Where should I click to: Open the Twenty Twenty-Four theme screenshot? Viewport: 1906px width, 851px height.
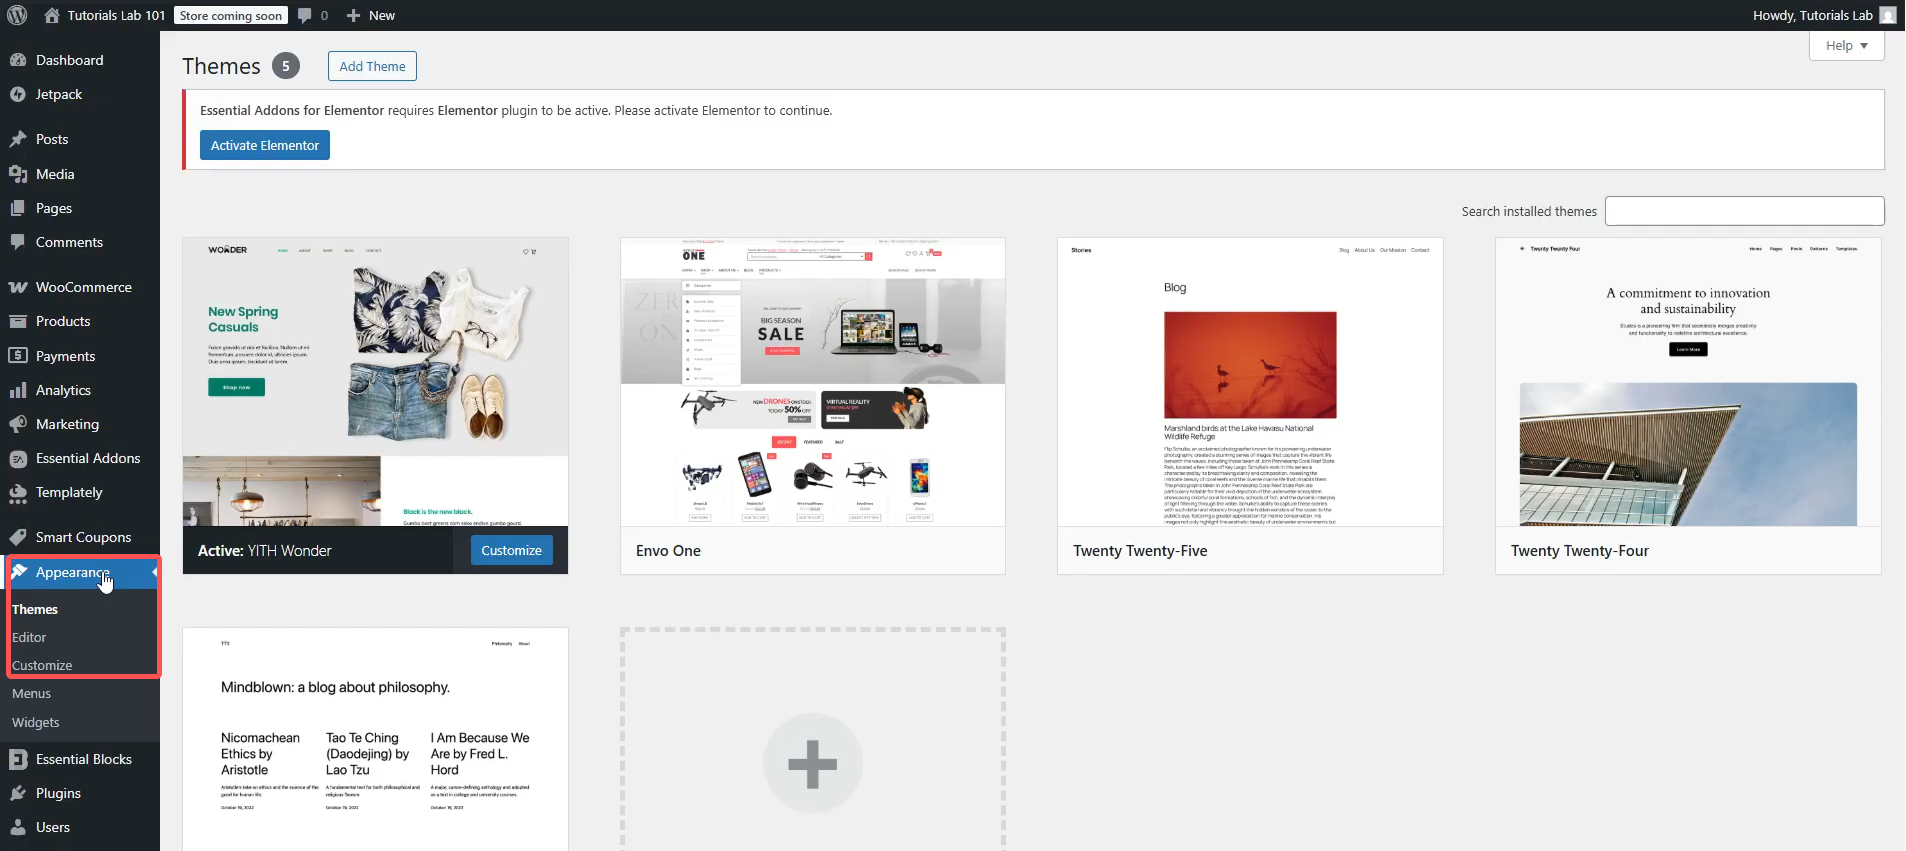1688,382
